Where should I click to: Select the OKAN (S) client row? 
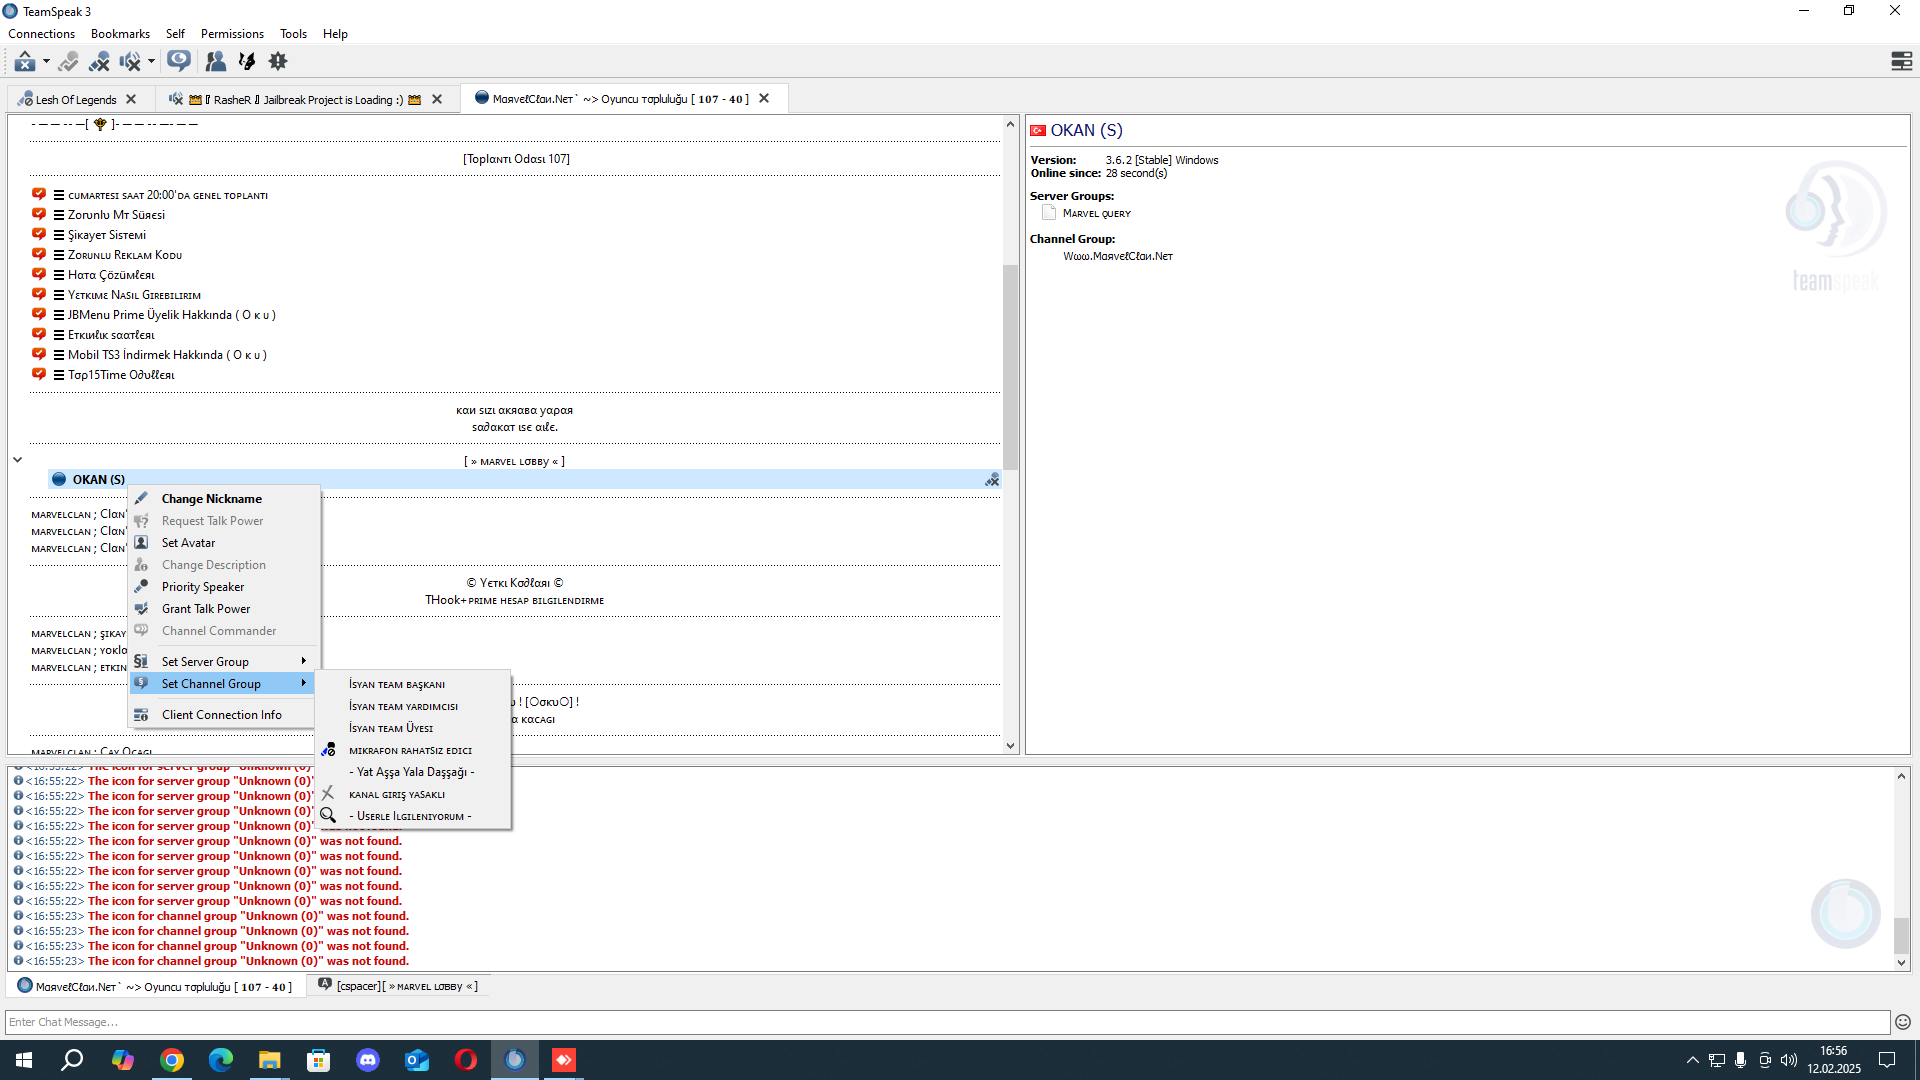524,480
